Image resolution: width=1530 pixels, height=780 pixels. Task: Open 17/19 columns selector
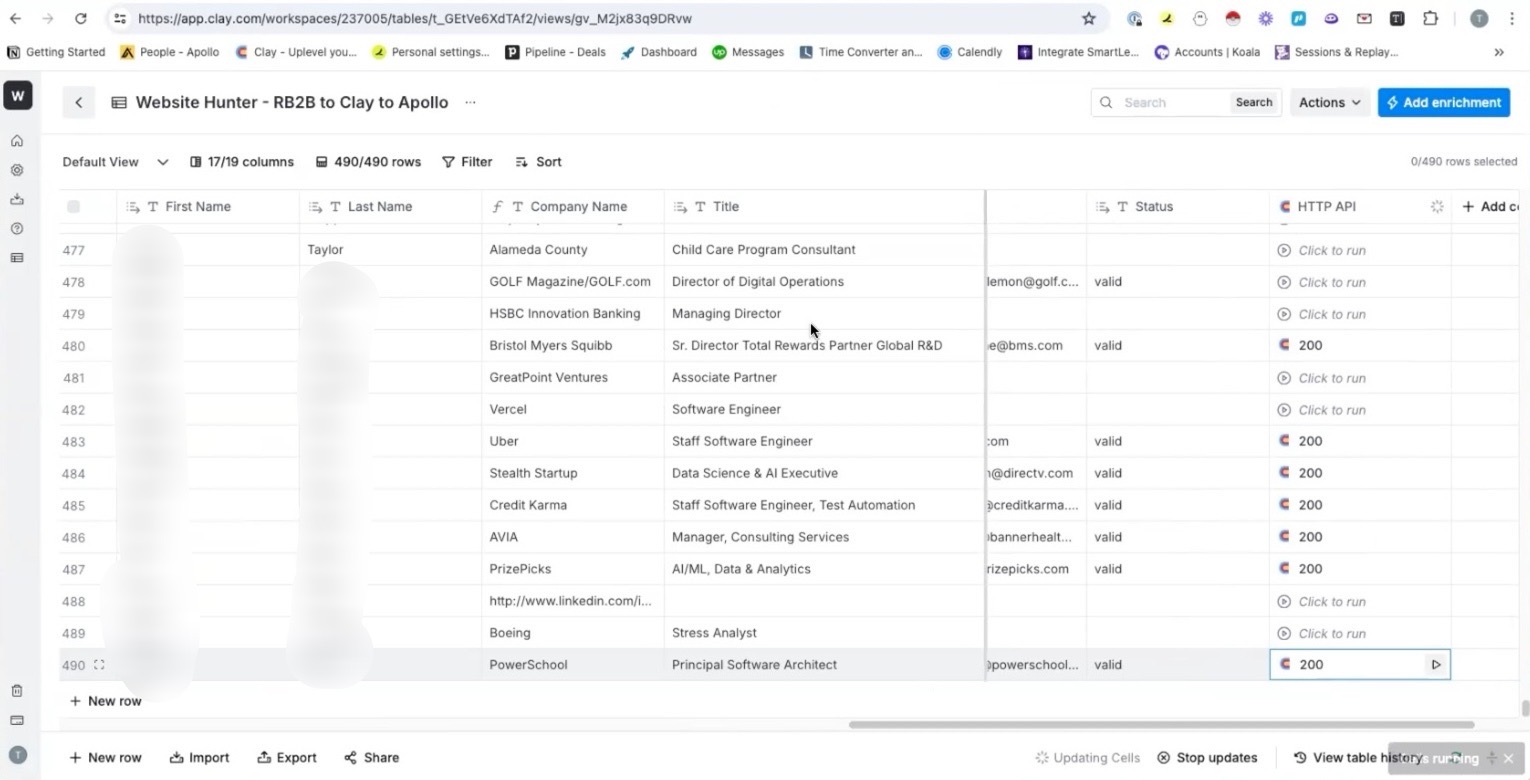click(242, 162)
